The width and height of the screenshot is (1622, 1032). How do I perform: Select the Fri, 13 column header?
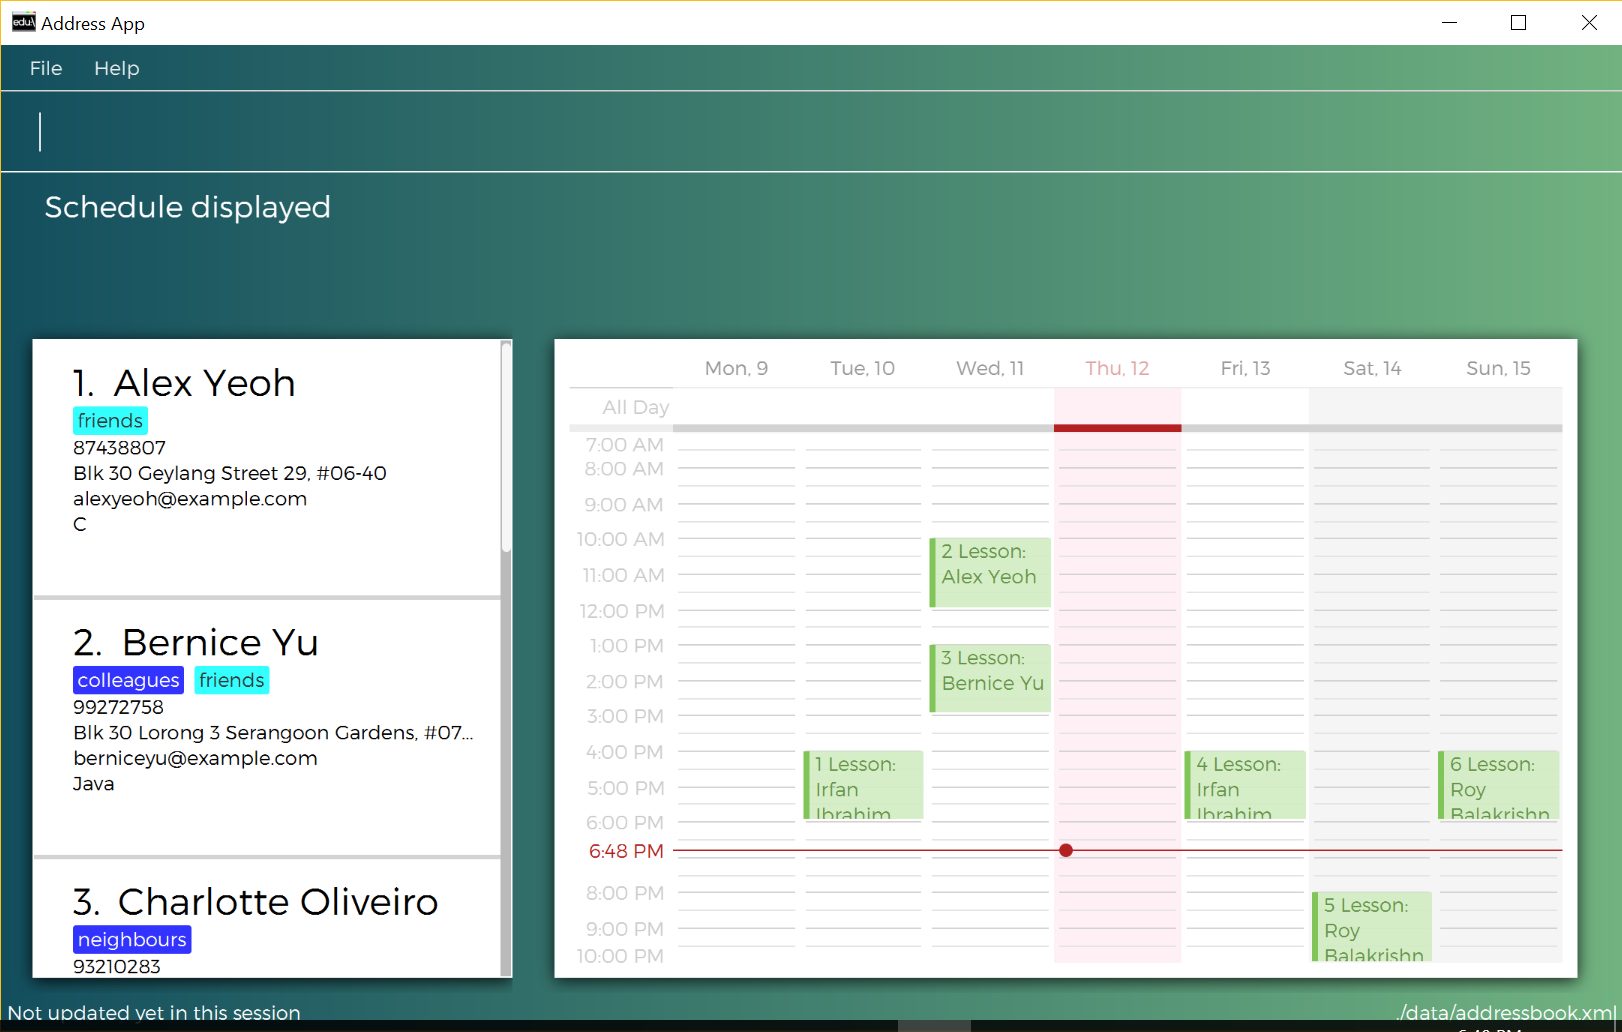[x=1245, y=368]
